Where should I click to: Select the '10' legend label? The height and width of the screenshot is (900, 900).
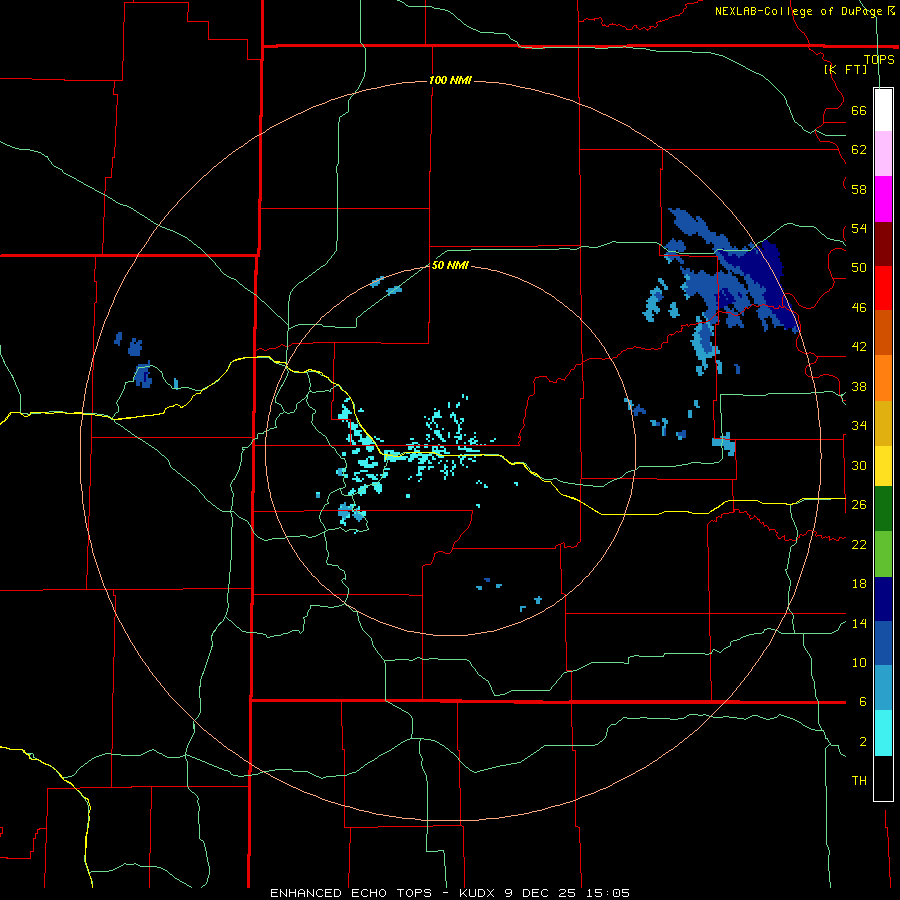pyautogui.click(x=859, y=662)
